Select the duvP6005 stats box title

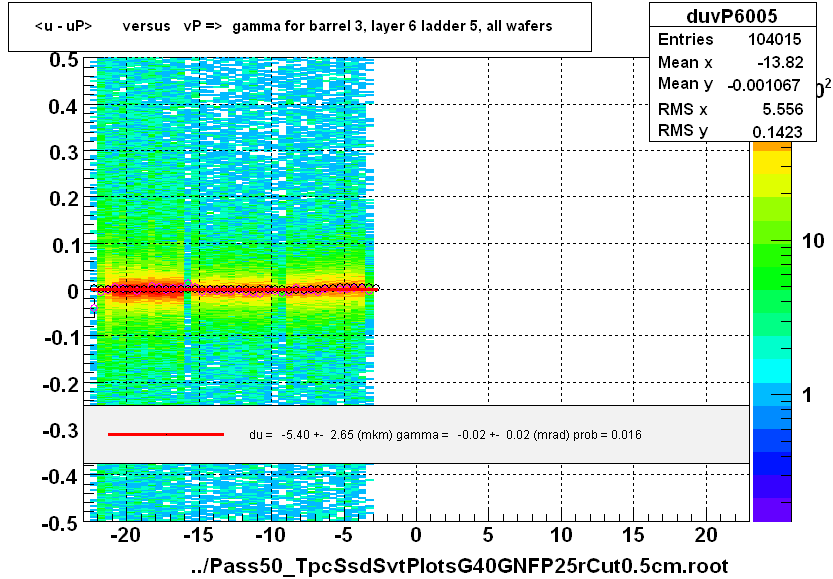click(x=732, y=16)
